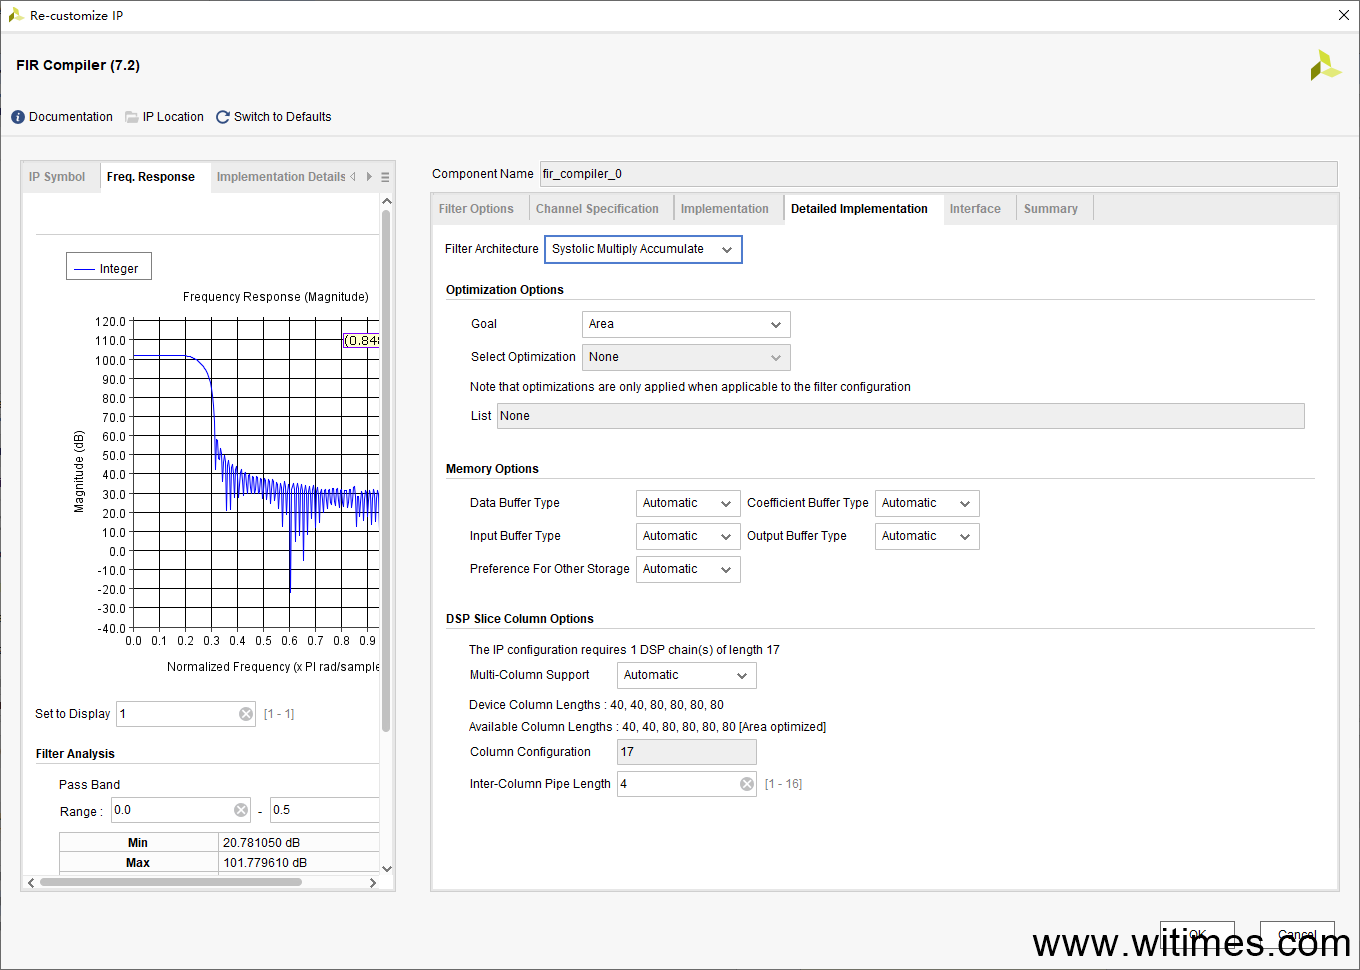Click the IP Location folder icon
This screenshot has width=1360, height=970.
coord(132,117)
